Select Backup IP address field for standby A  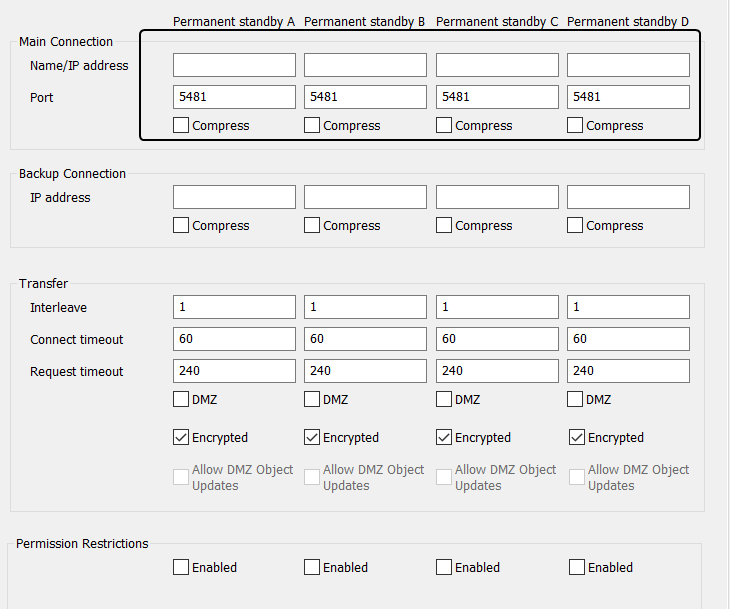tap(234, 197)
